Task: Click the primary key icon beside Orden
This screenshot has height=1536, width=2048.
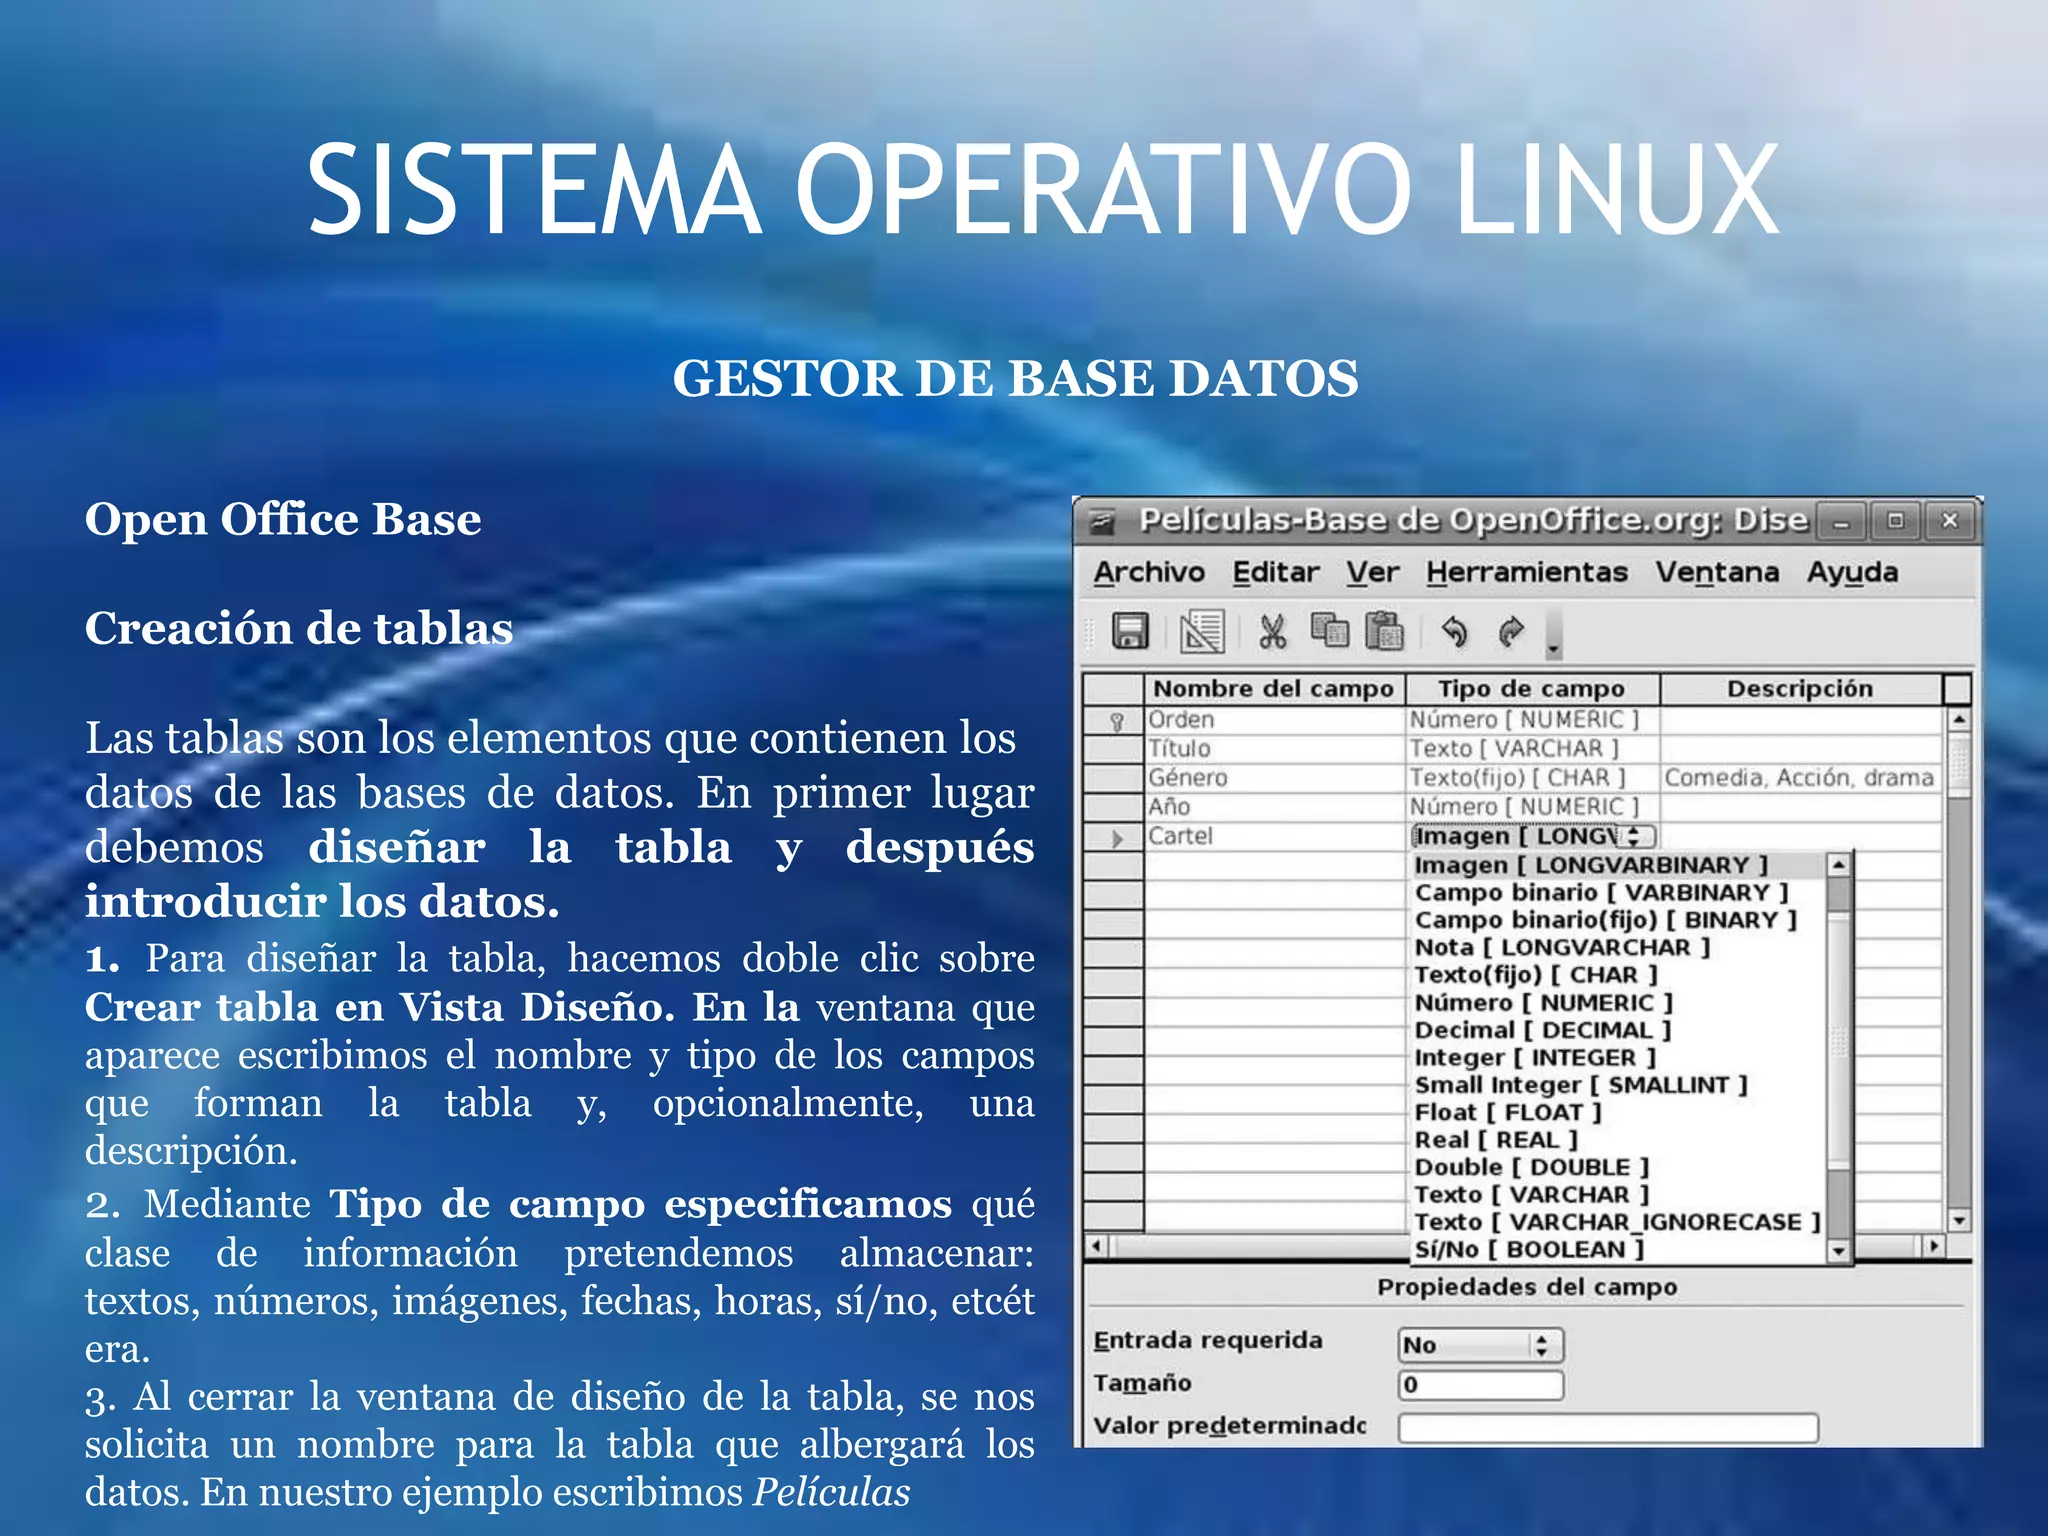Action: point(1117,721)
